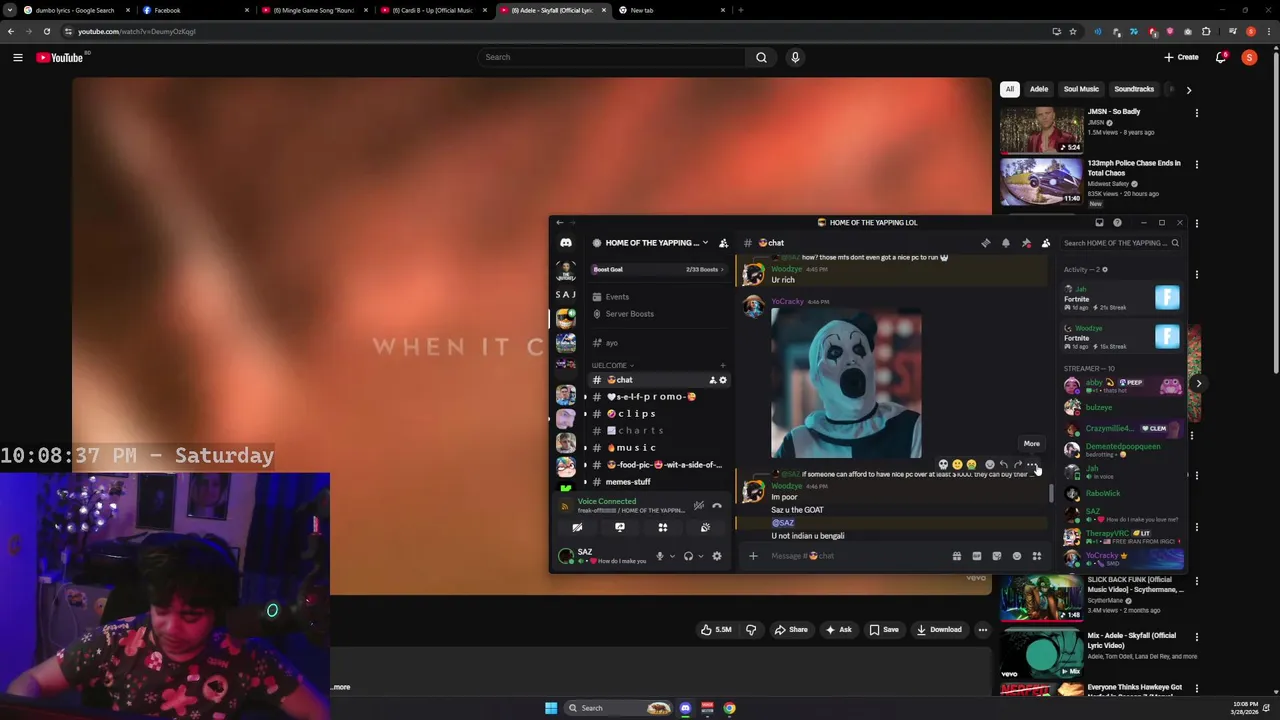The image size is (1280, 720).
Task: Open the charts channel
Action: (x=659, y=431)
